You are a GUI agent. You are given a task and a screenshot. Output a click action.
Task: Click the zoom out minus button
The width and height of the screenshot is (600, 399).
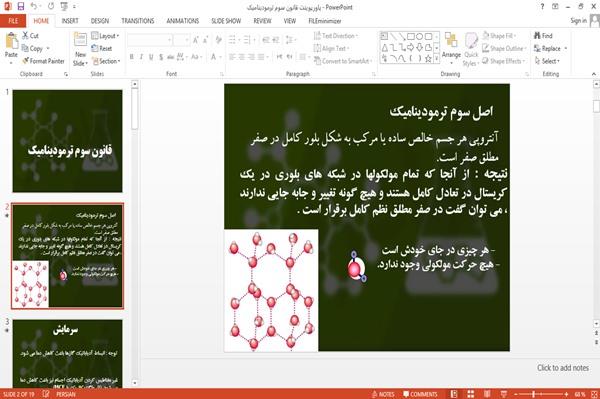pos(516,394)
